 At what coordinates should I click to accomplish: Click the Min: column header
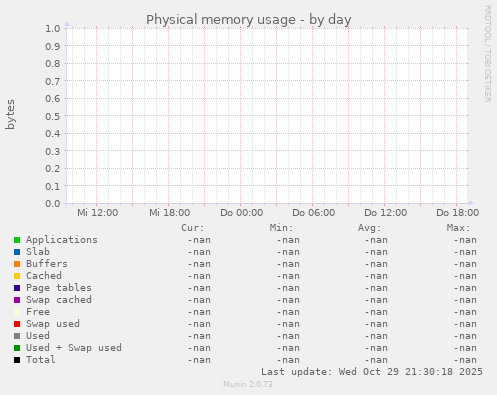point(281,228)
